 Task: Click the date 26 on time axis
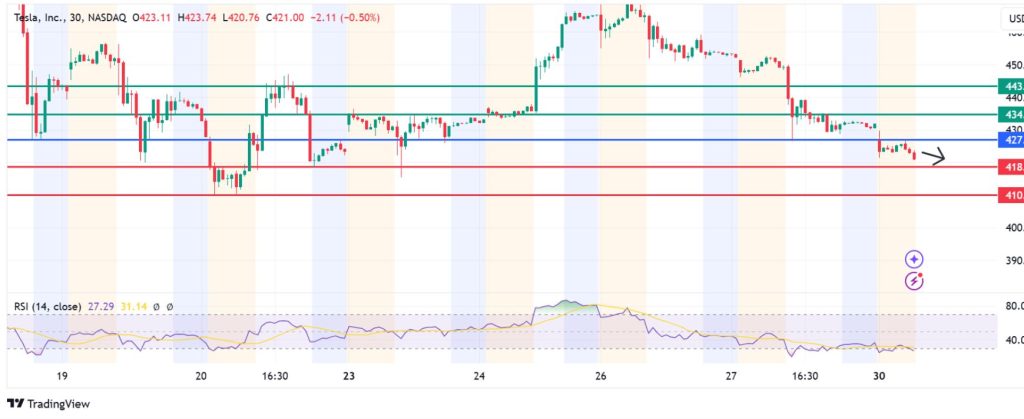600,377
